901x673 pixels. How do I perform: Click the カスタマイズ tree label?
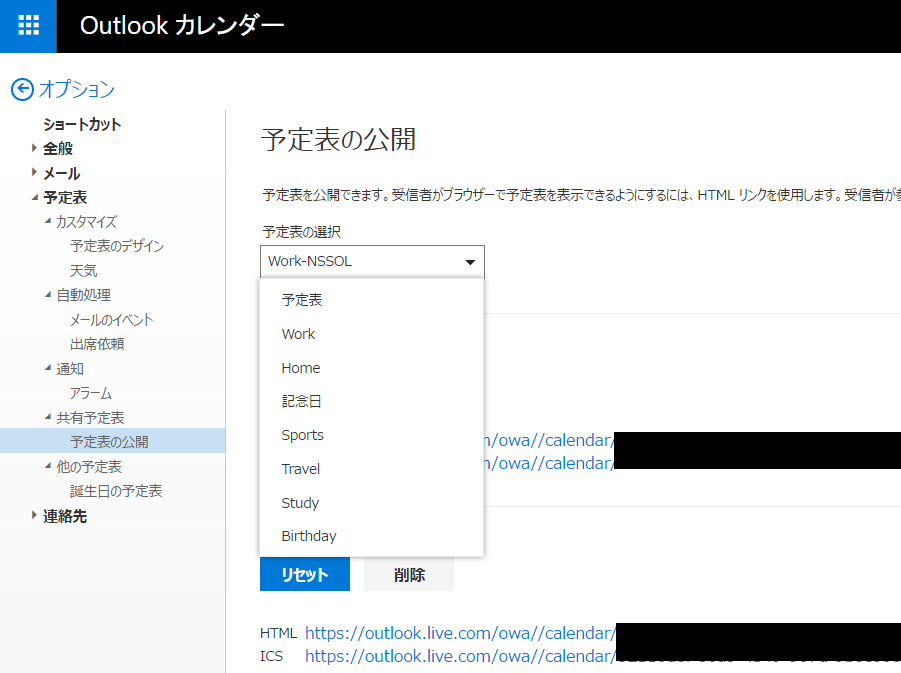pyautogui.click(x=87, y=221)
